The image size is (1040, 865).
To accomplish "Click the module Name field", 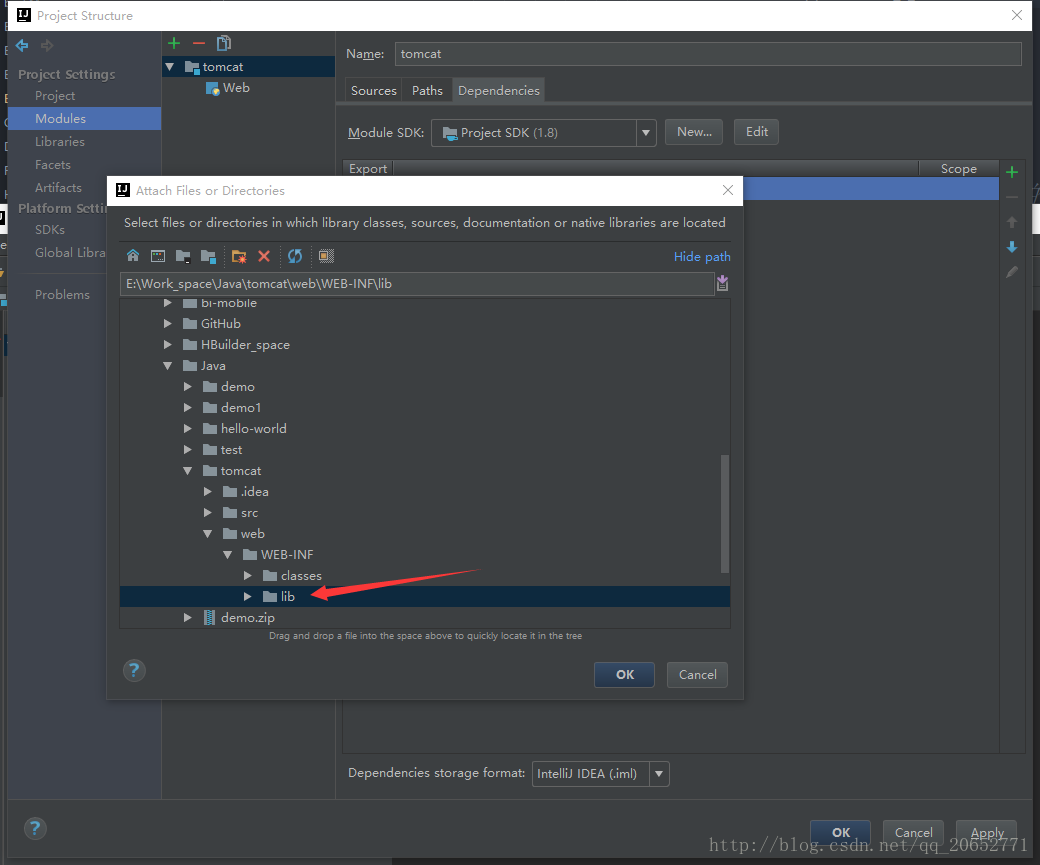I will pos(708,54).
